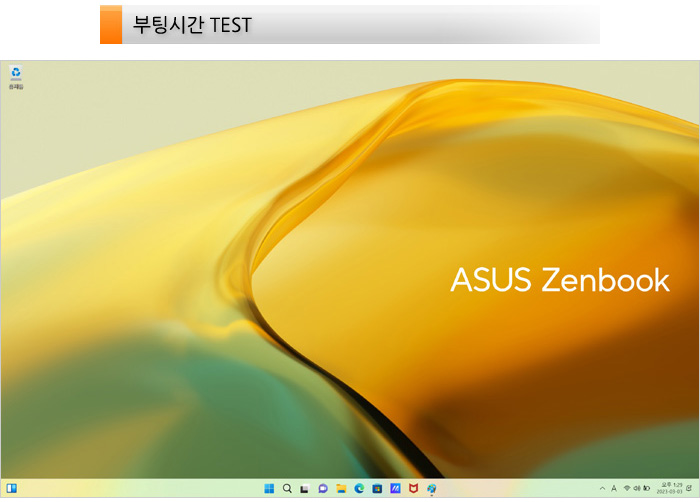Launch Microsoft Edge from the taskbar

359,489
